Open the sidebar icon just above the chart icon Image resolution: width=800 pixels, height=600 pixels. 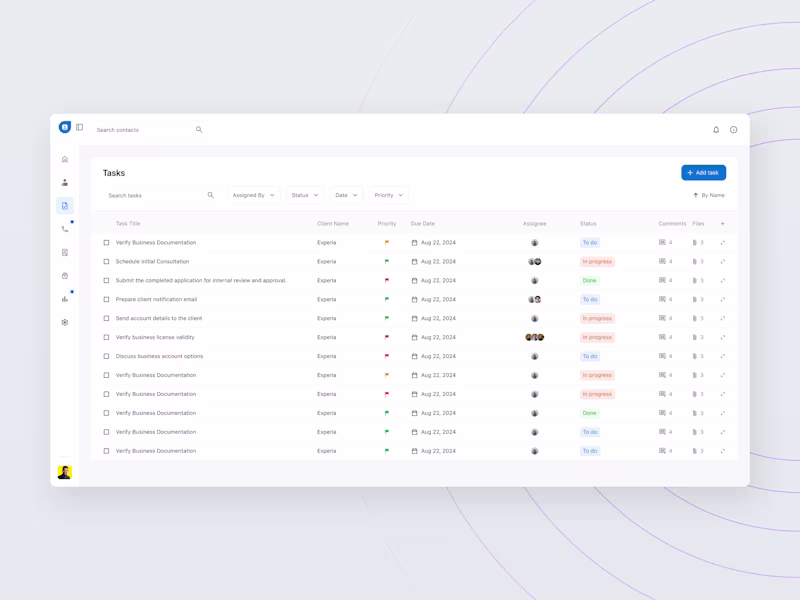tap(65, 276)
